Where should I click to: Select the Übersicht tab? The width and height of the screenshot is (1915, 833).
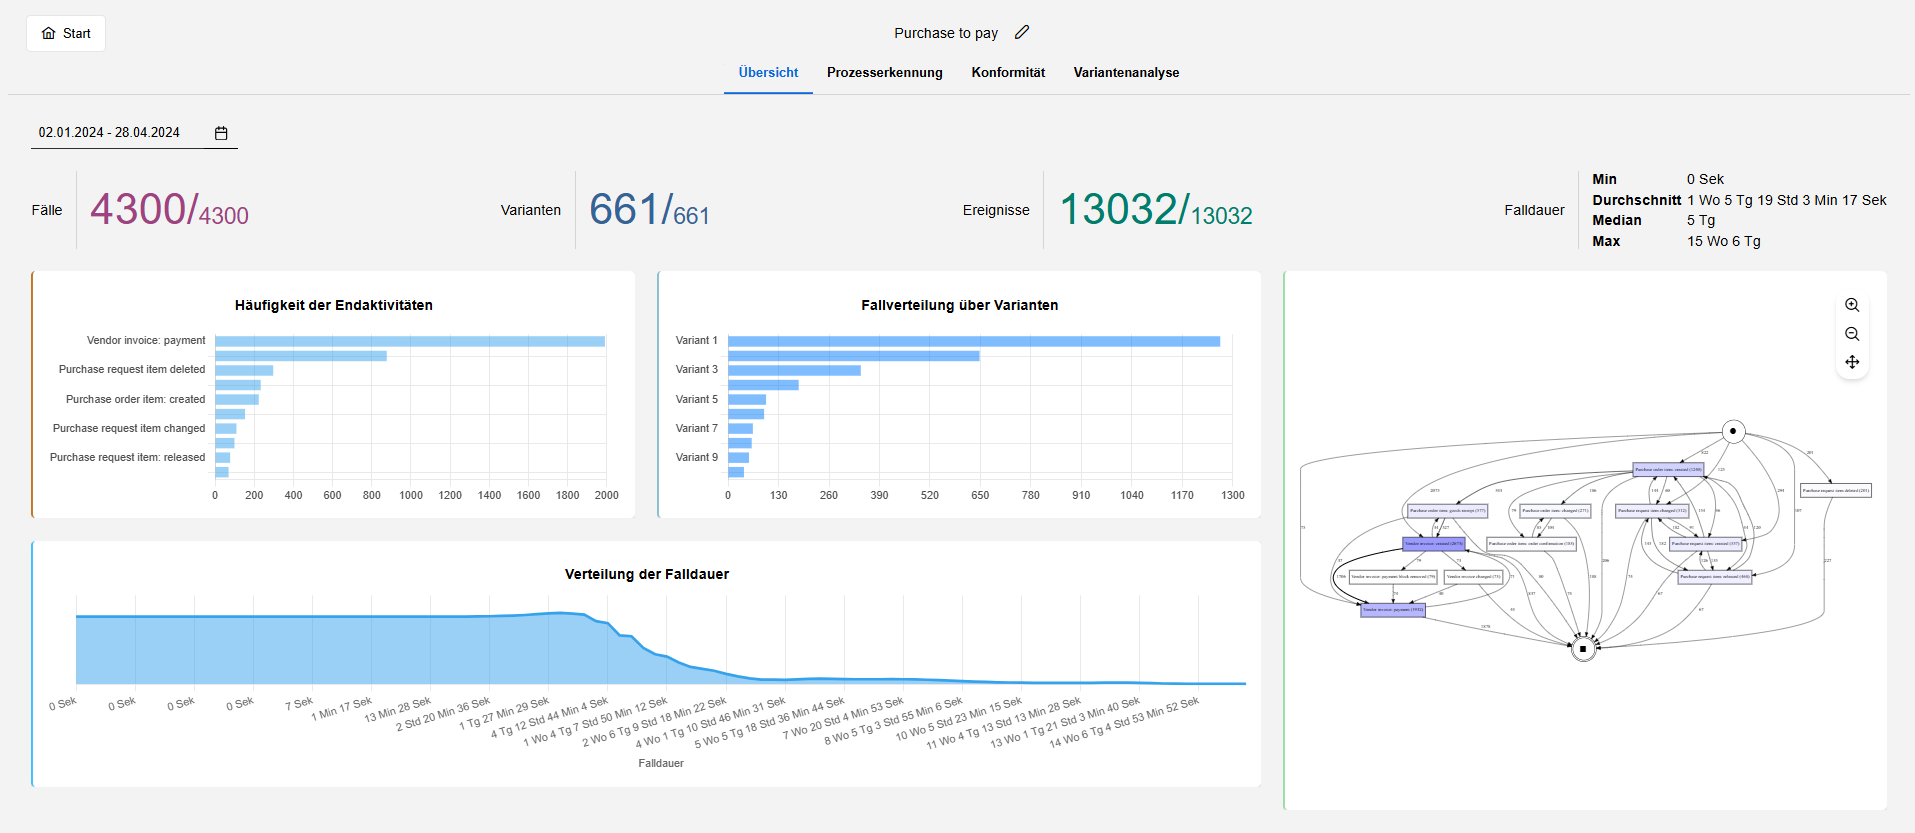768,72
